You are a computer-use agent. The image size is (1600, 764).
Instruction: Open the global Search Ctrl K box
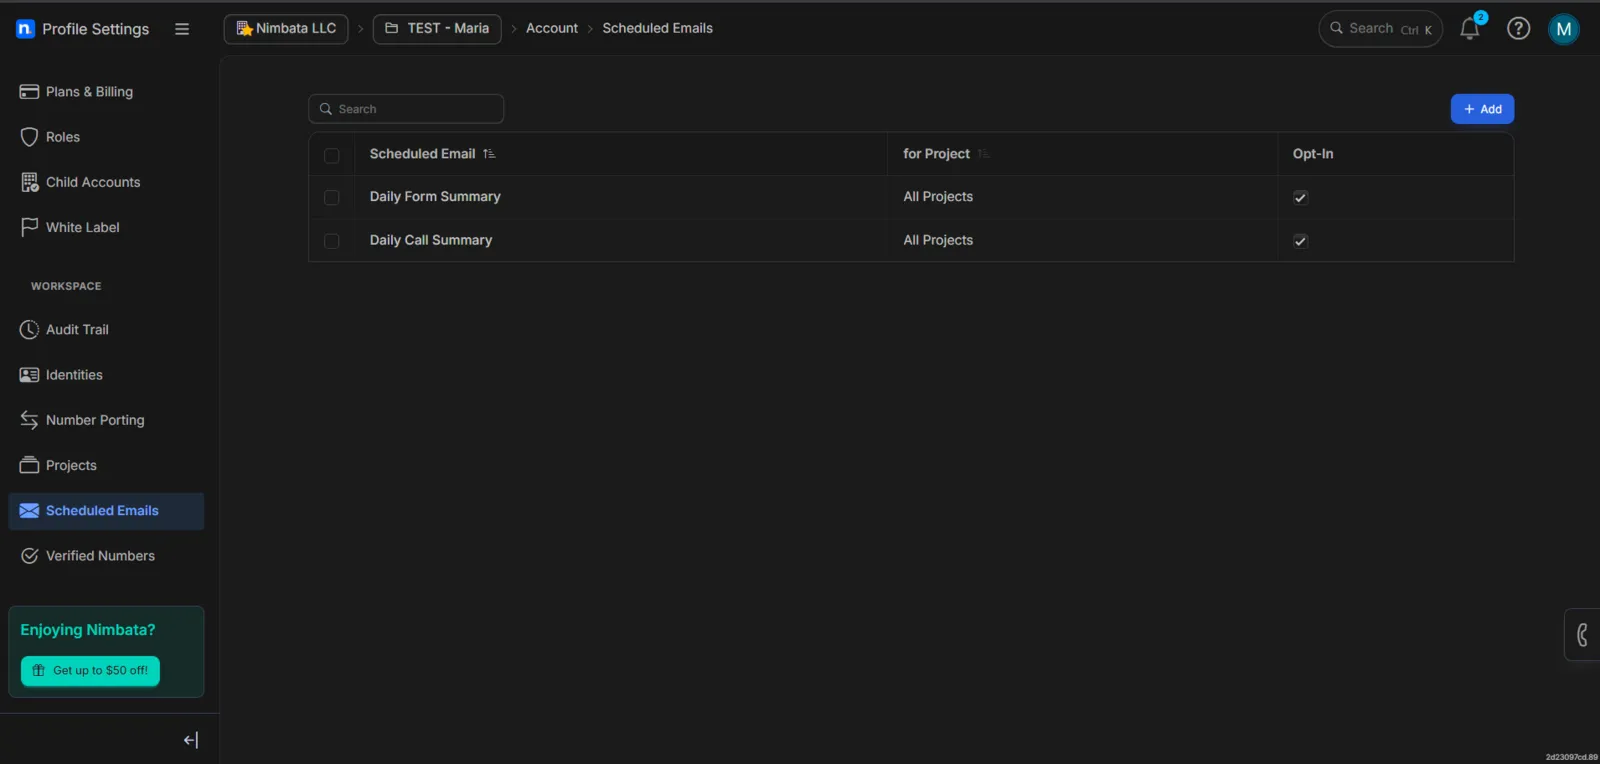1381,29
